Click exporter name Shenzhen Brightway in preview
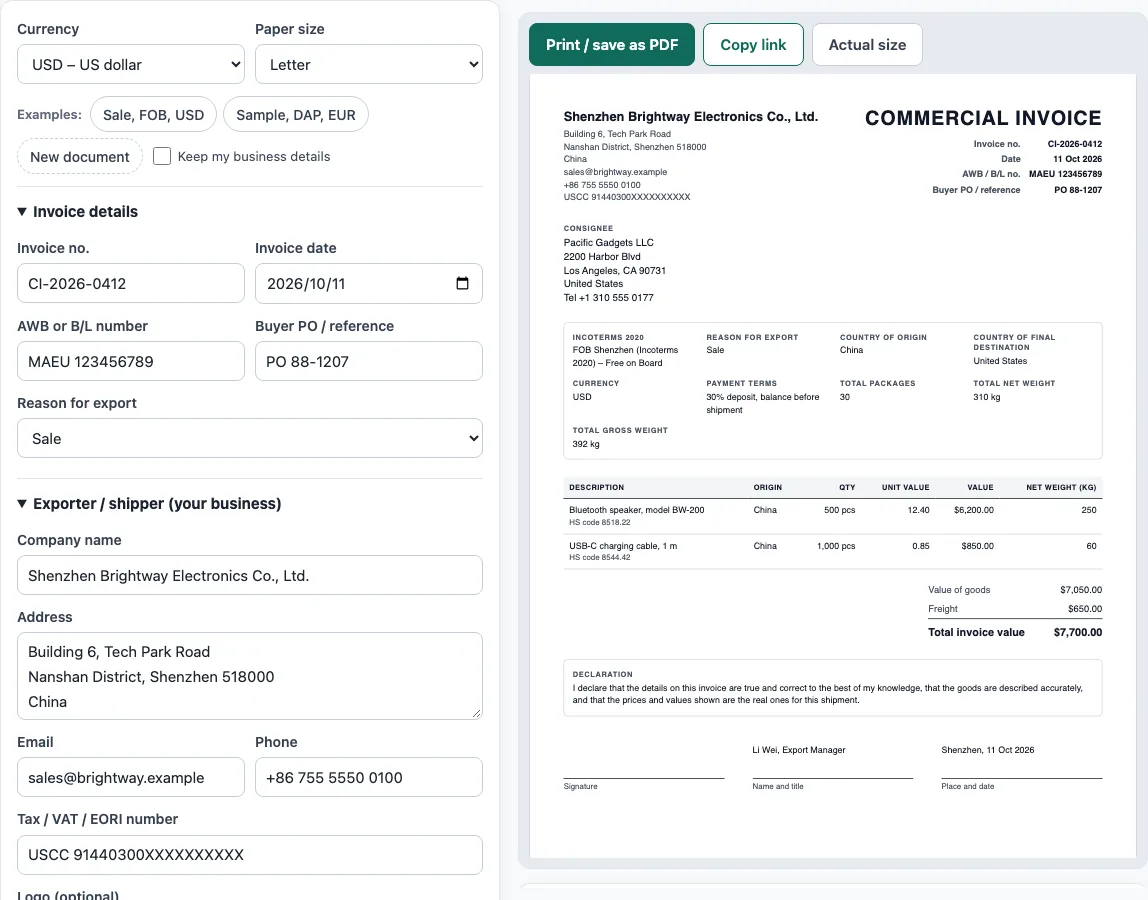This screenshot has width=1148, height=900. click(x=690, y=116)
